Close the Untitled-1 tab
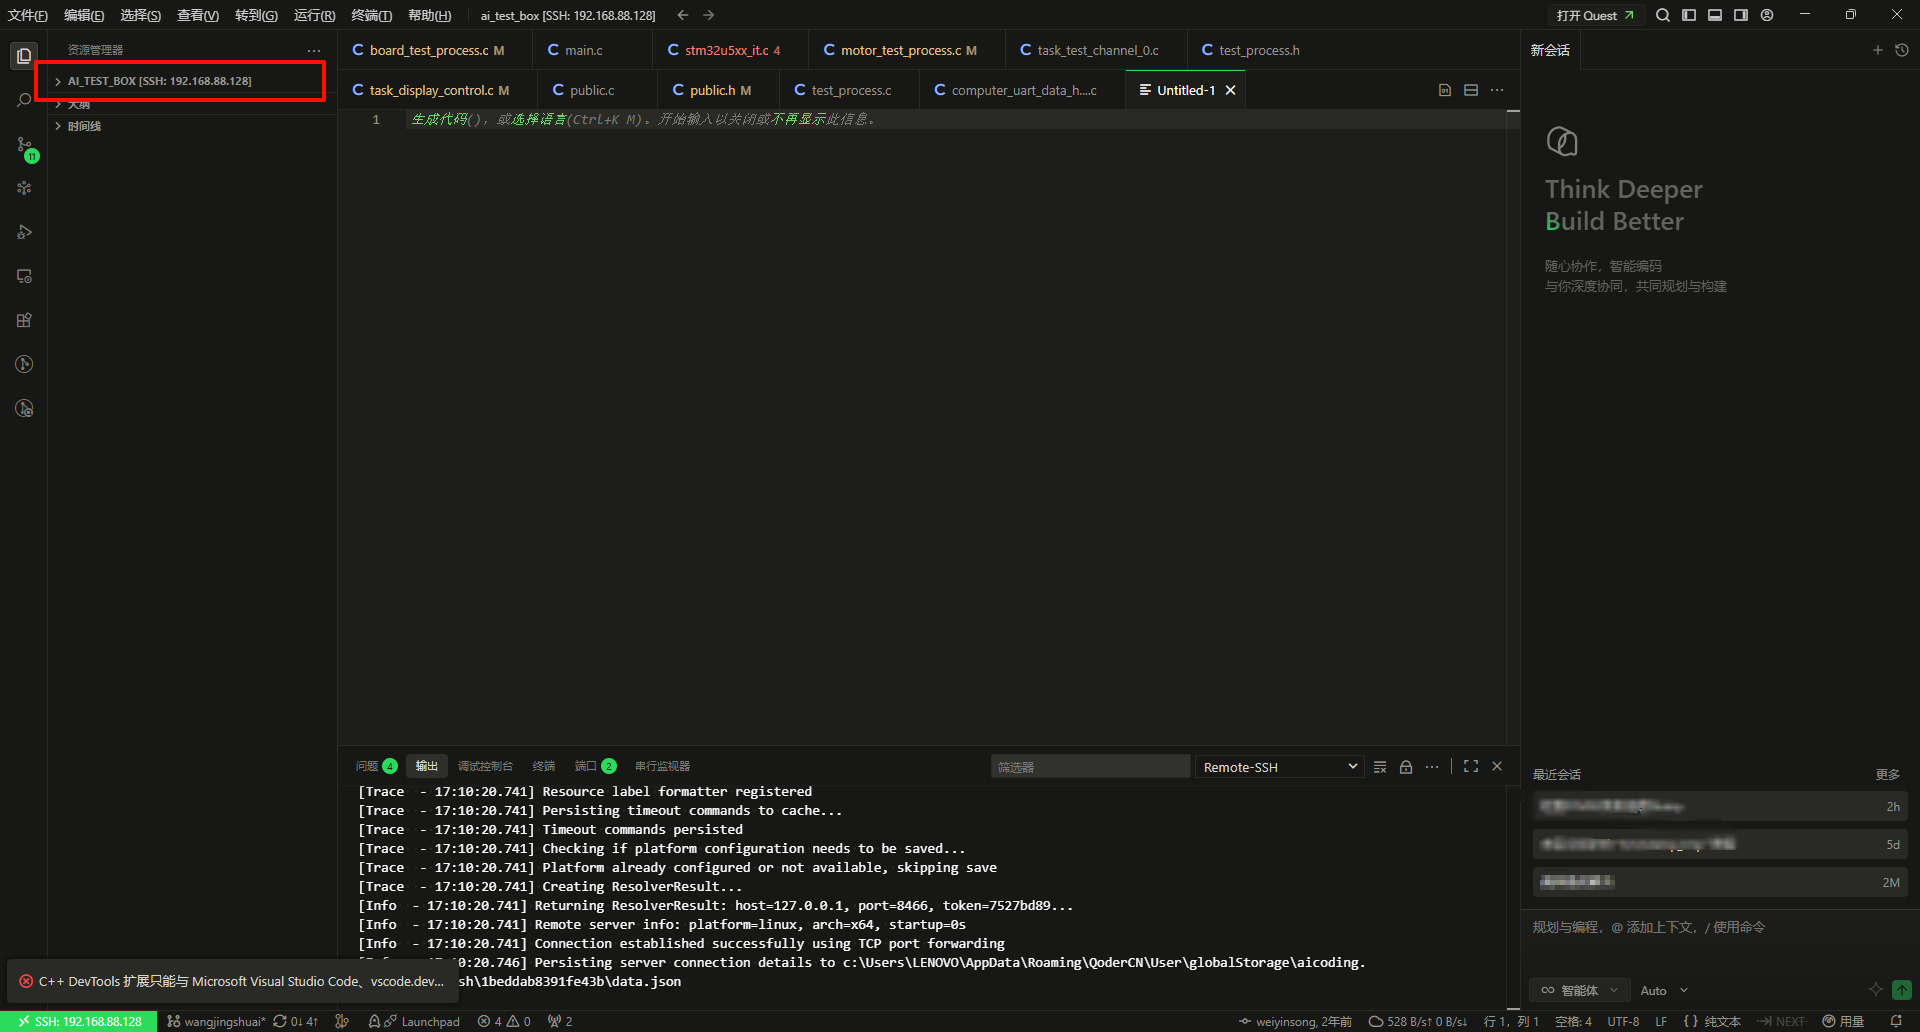 [1231, 90]
